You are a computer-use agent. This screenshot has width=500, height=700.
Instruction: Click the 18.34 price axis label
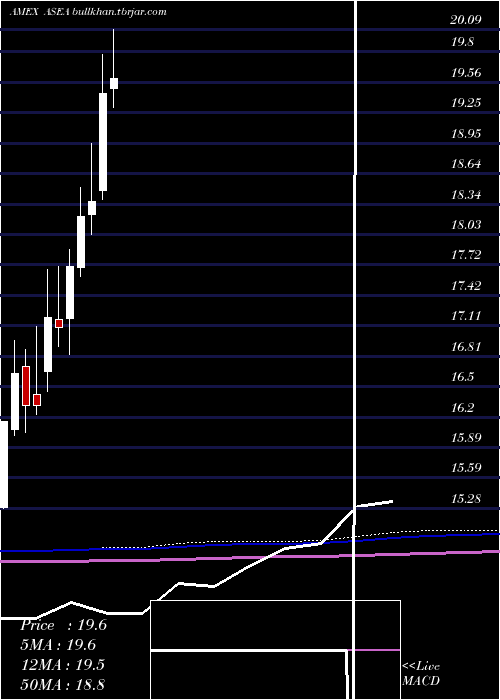coord(466,194)
